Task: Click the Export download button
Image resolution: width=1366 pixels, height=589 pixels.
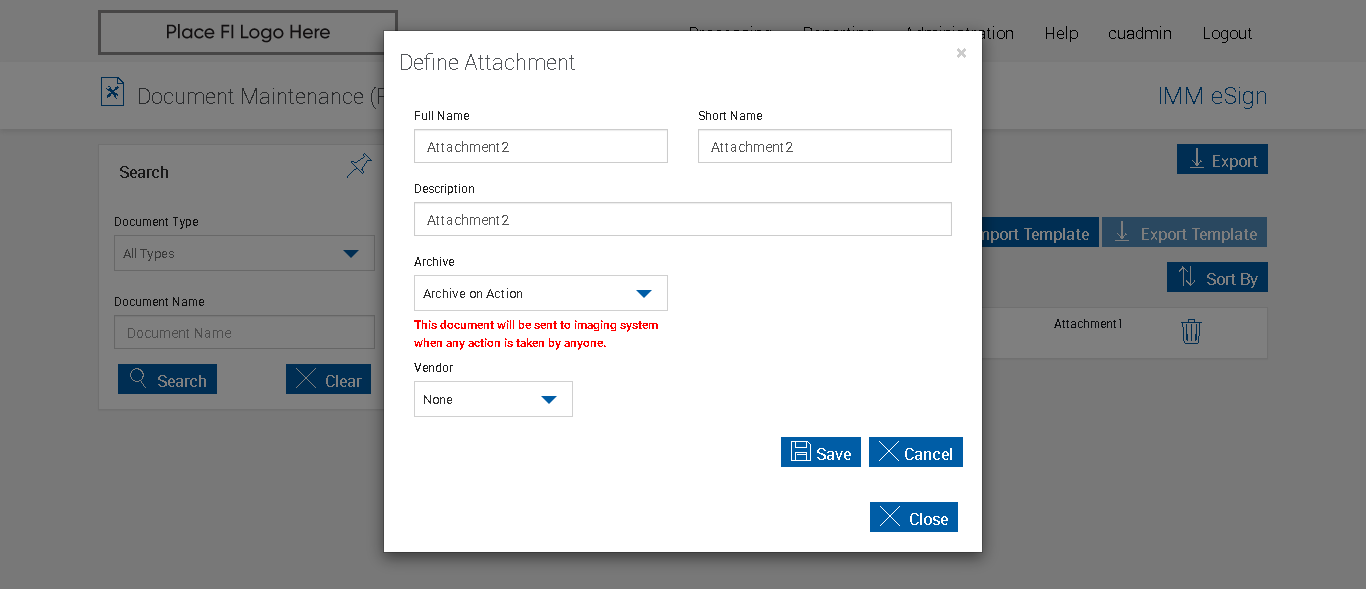Action: point(1222,160)
